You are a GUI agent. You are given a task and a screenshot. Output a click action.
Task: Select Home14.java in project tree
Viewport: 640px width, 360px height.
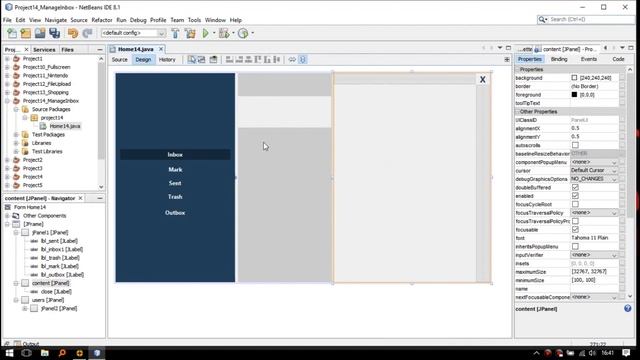(x=65, y=126)
